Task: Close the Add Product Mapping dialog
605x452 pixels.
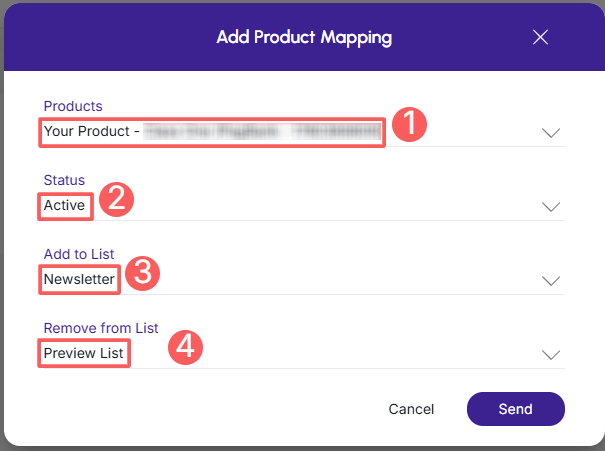Action: point(540,37)
